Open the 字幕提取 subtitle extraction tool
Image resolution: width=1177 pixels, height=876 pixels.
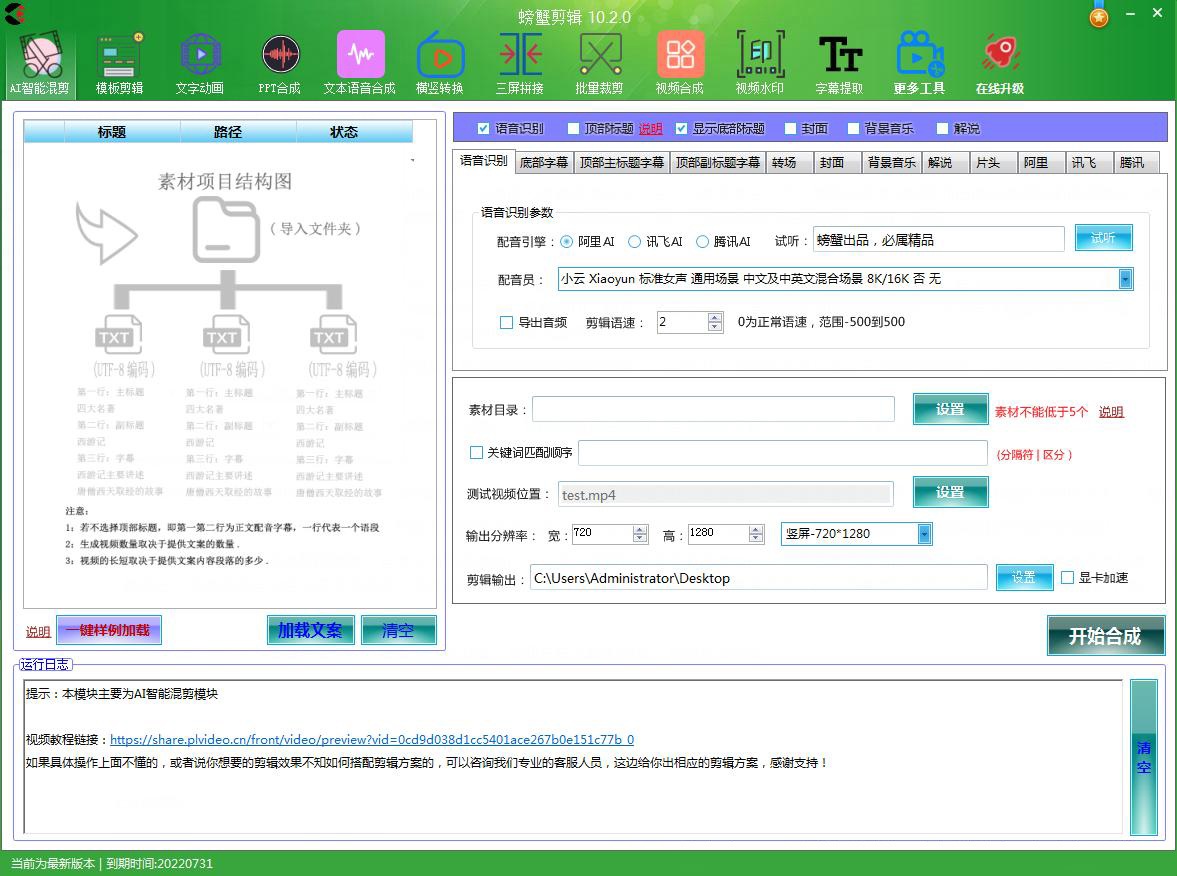(x=840, y=62)
